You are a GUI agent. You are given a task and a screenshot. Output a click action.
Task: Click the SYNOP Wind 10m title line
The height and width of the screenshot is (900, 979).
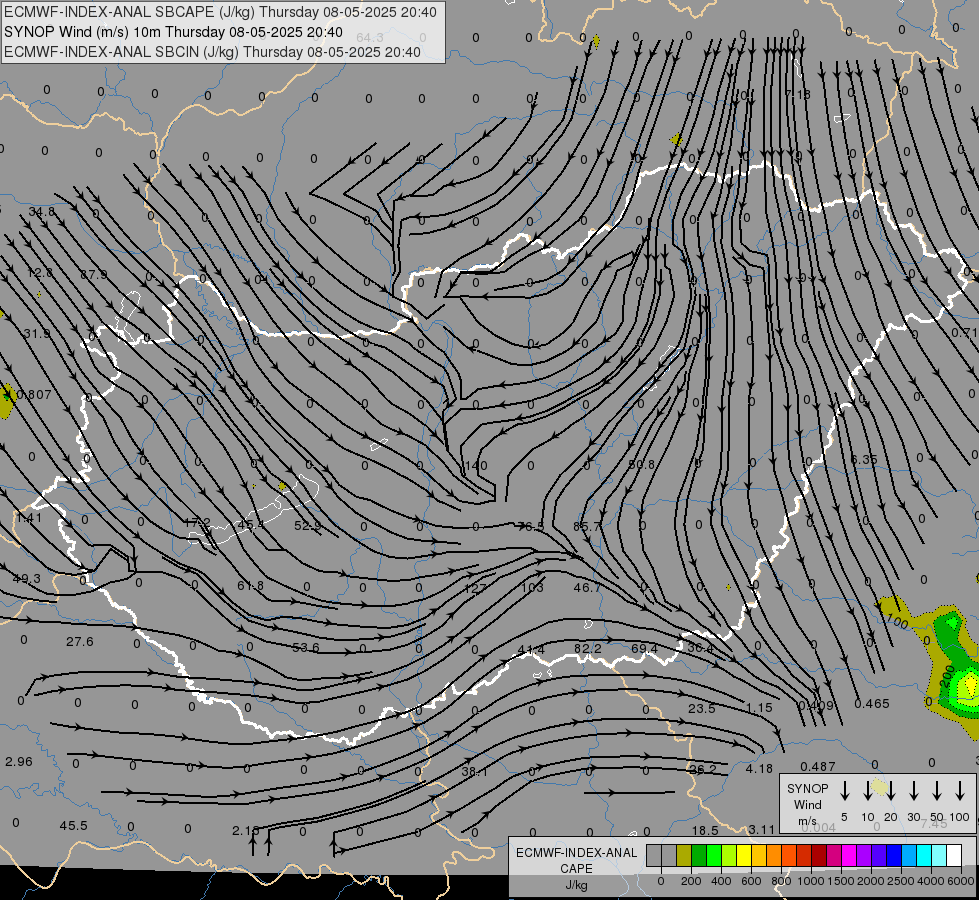173,32
